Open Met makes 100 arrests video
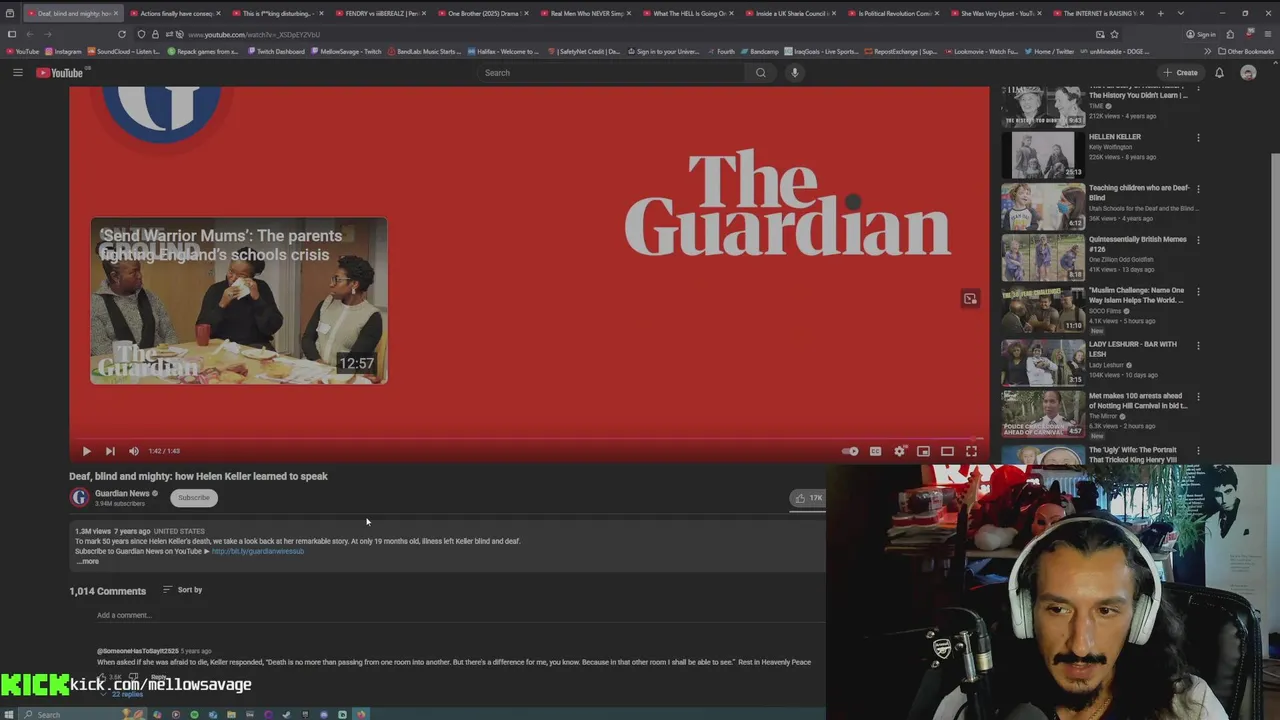Viewport: 1280px width, 720px height. pos(1098,413)
